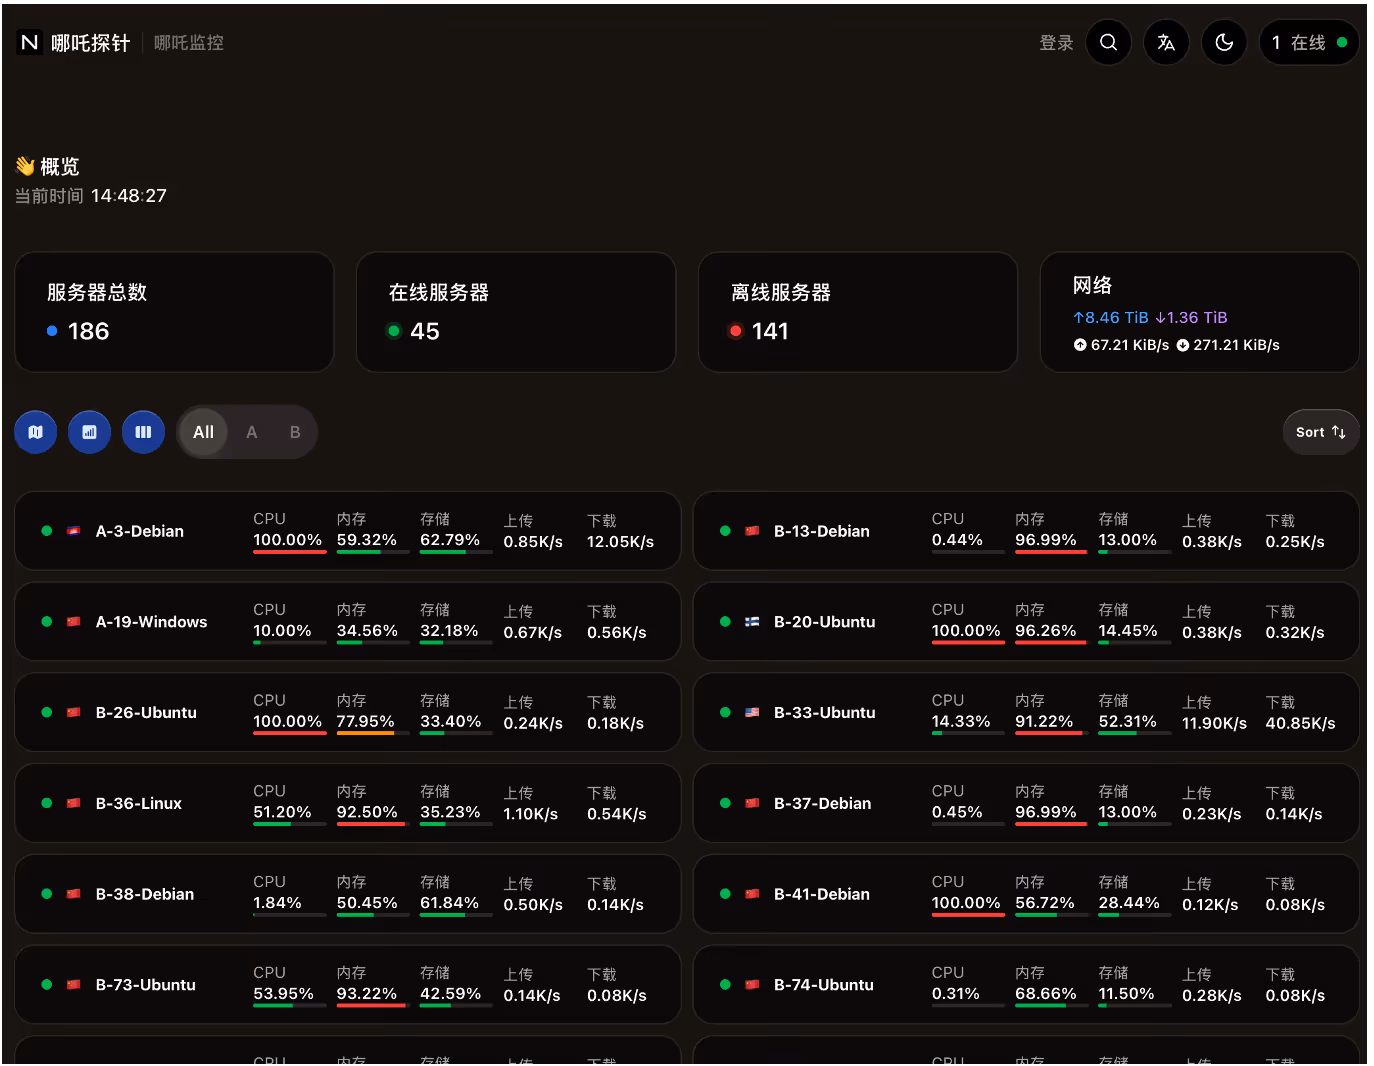Filter by the 离线服务器 card
Viewport: 1374px width, 1066px height.
coord(858,312)
